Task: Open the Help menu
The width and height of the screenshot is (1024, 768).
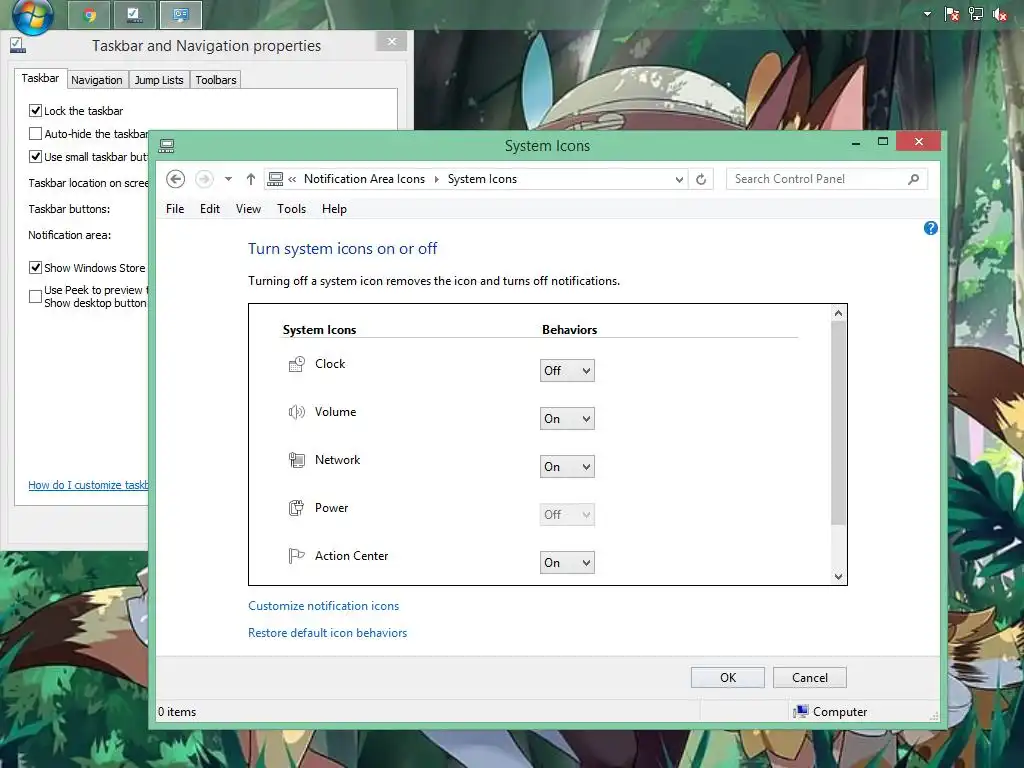Action: [x=334, y=209]
